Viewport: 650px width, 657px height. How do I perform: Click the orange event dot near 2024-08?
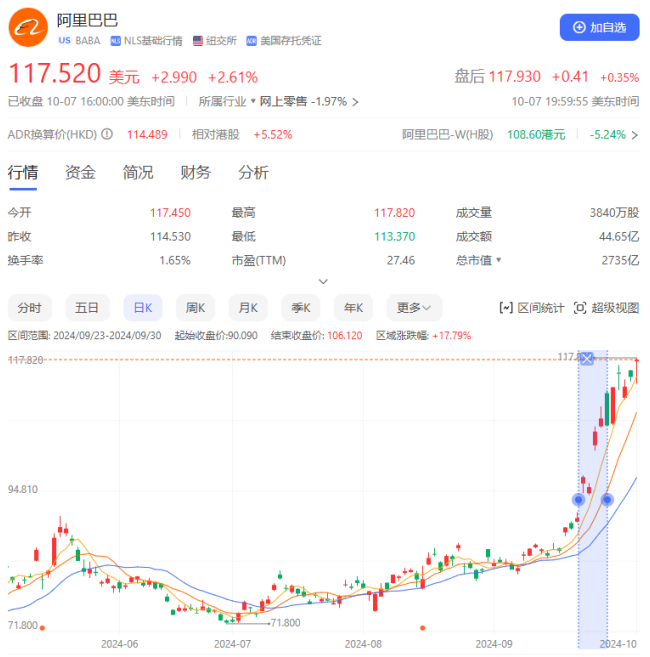coord(422,628)
